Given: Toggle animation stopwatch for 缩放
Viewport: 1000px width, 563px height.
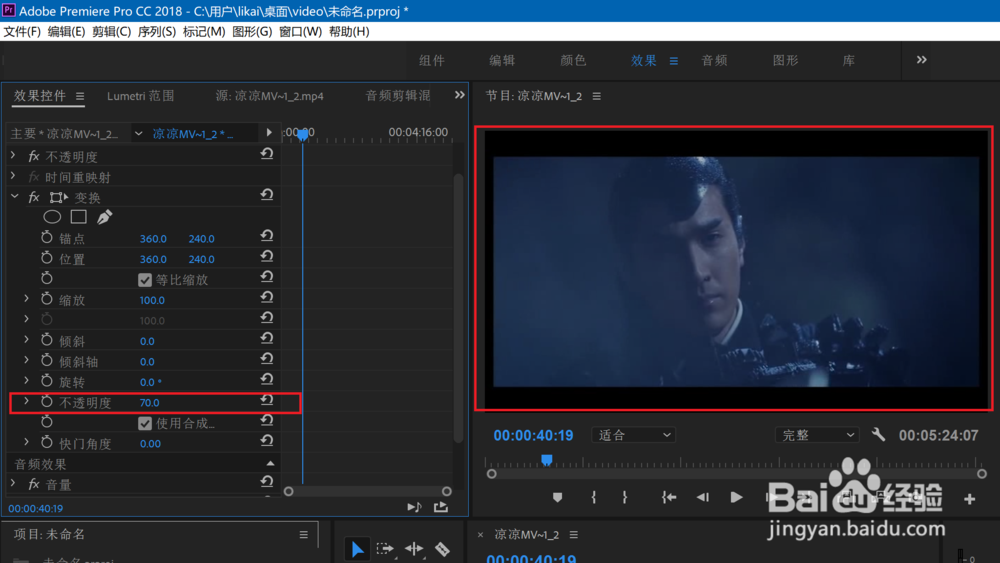Looking at the screenshot, I should (x=47, y=298).
